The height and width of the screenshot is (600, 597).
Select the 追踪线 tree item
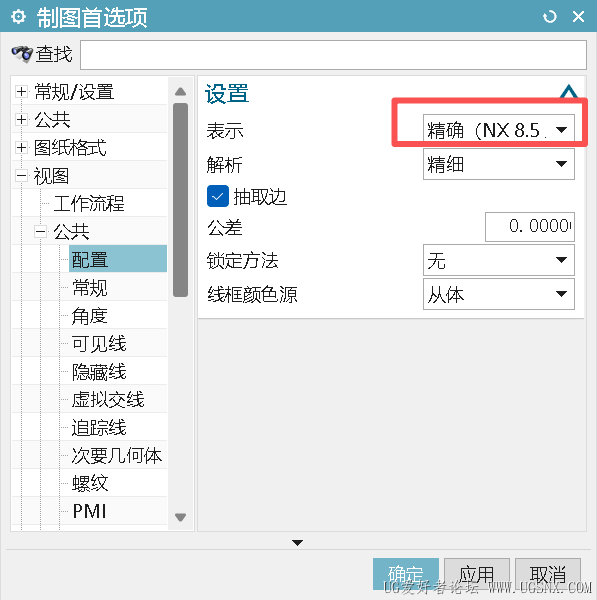coord(99,427)
